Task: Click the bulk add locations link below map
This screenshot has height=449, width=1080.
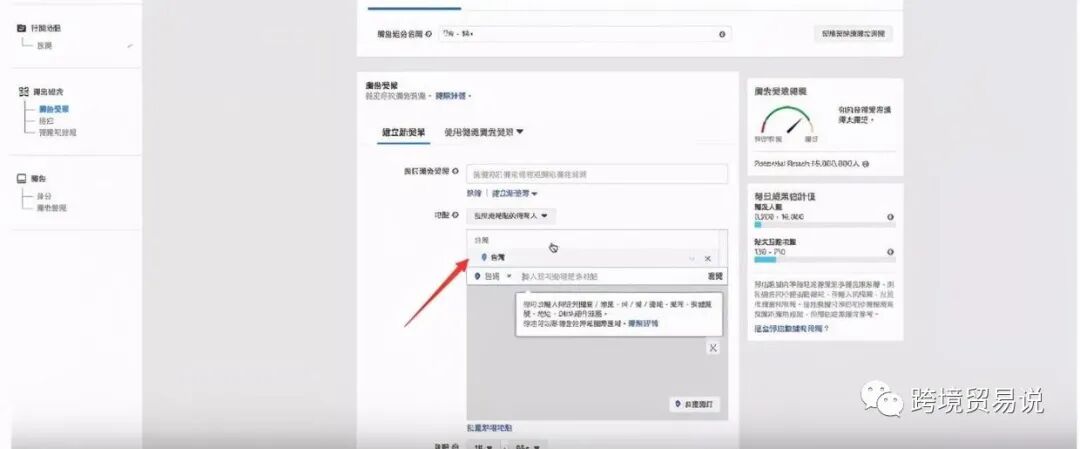Action: pos(489,428)
